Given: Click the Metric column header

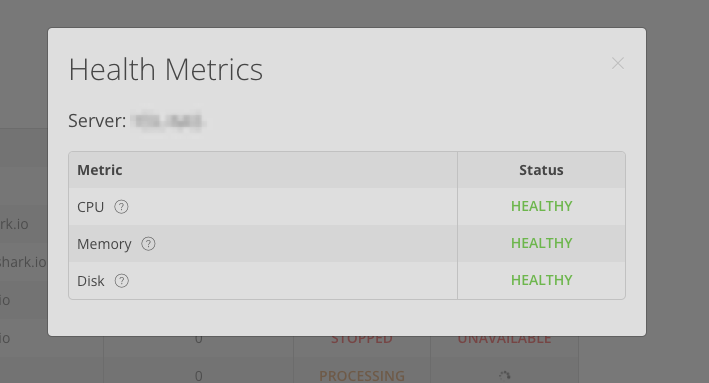Looking at the screenshot, I should 100,170.
